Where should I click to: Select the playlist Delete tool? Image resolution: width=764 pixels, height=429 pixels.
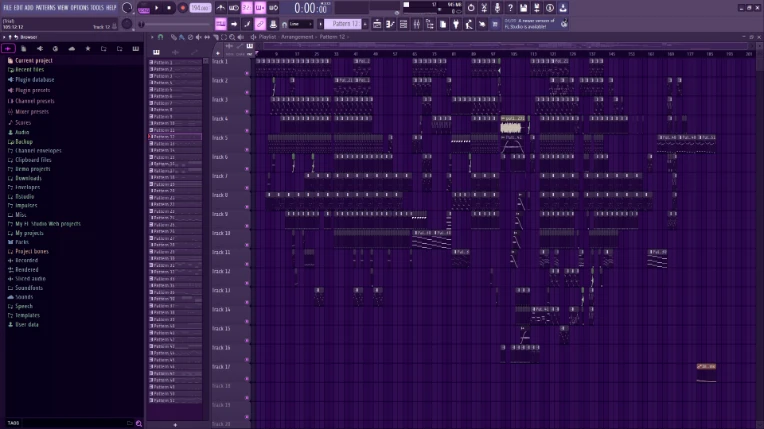pyautogui.click(x=190, y=37)
